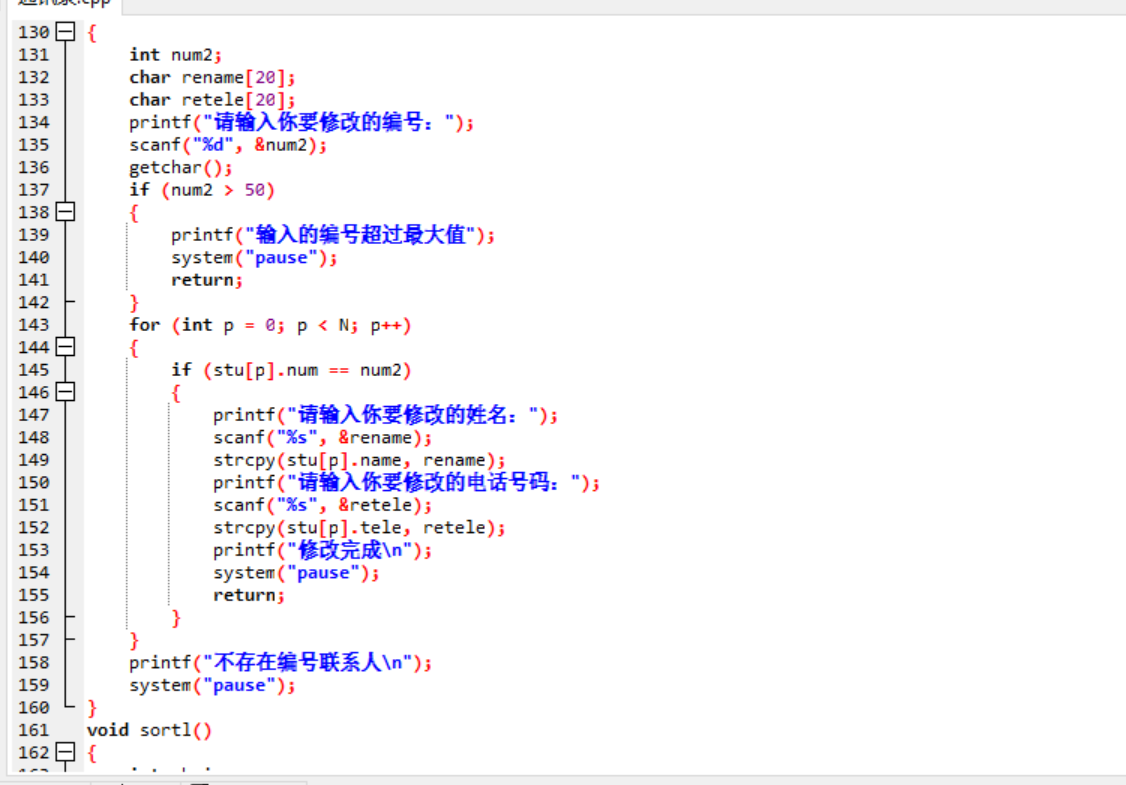This screenshot has height=785, width=1126.
Task: Click the printf with '请输入你要修改的编号' string
Action: pos(302,122)
